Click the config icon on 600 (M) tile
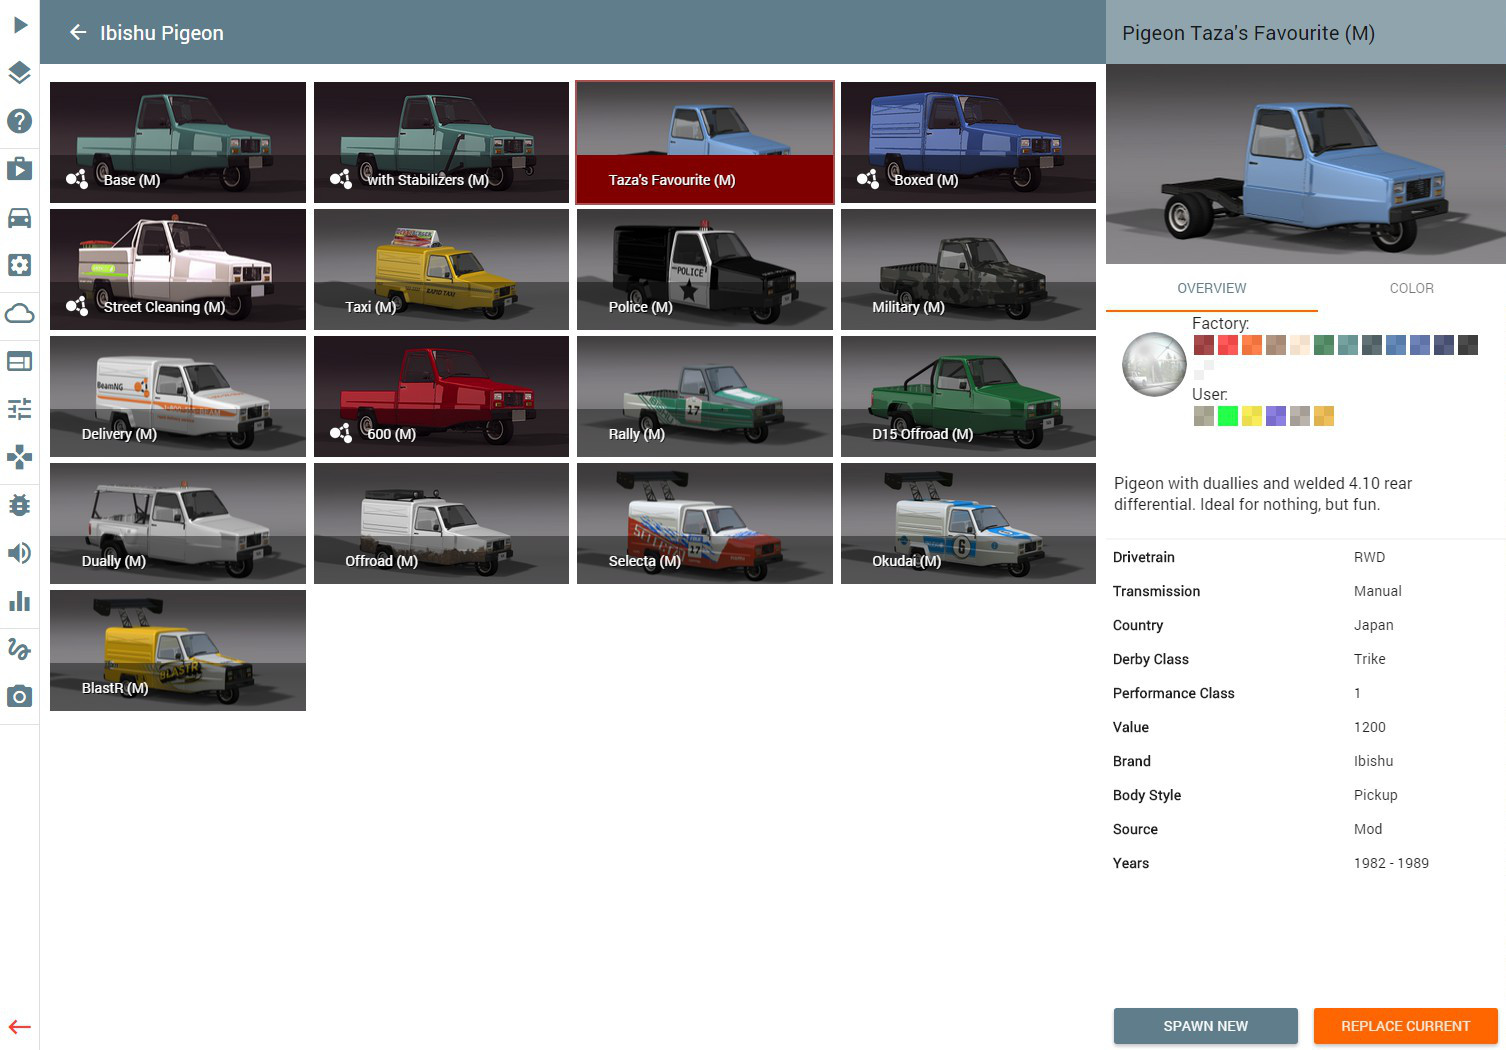1506x1050 pixels. tap(341, 433)
